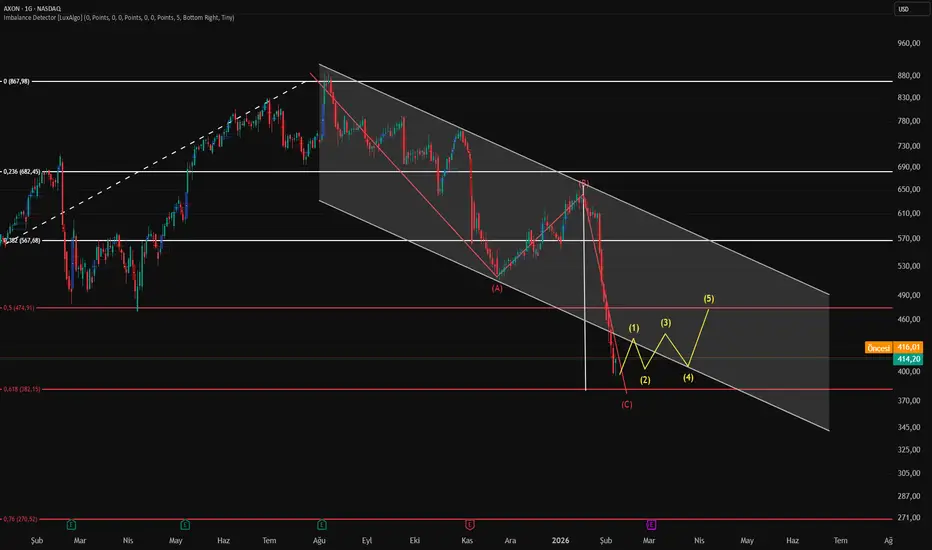The width and height of the screenshot is (932, 550).
Task: Click the 345,00 price scale label
Action: [908, 427]
